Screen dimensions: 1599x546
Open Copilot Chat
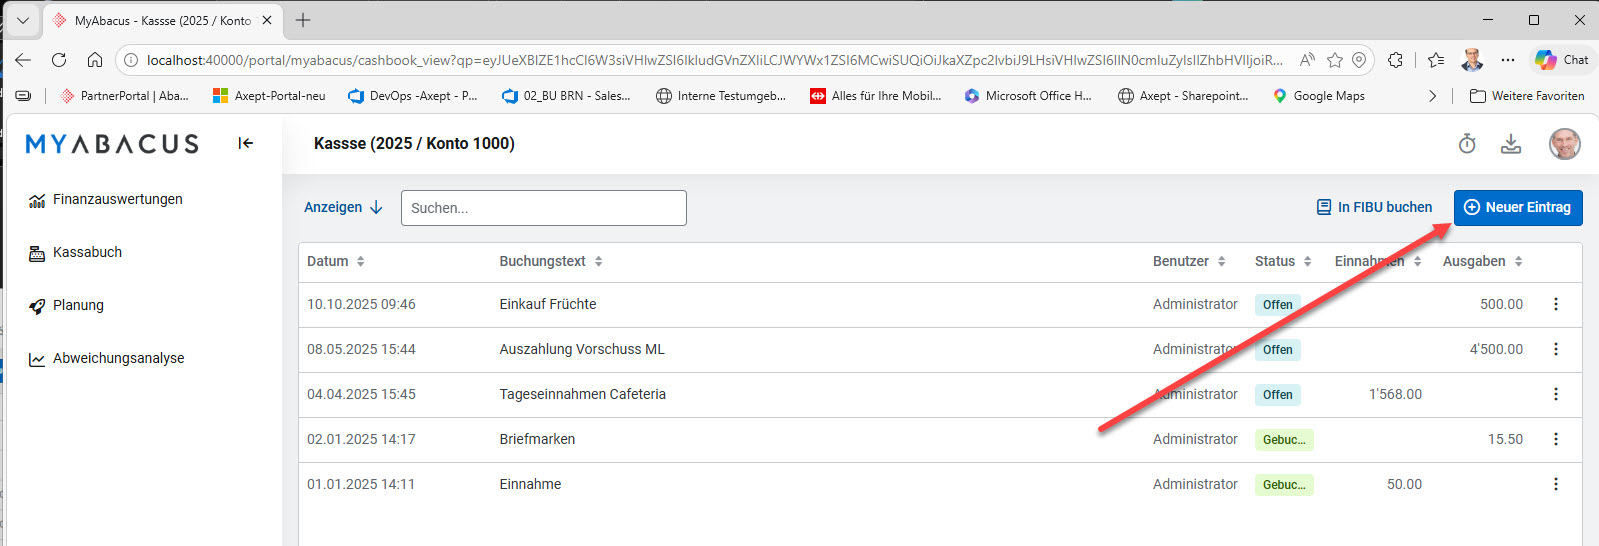tap(1562, 60)
